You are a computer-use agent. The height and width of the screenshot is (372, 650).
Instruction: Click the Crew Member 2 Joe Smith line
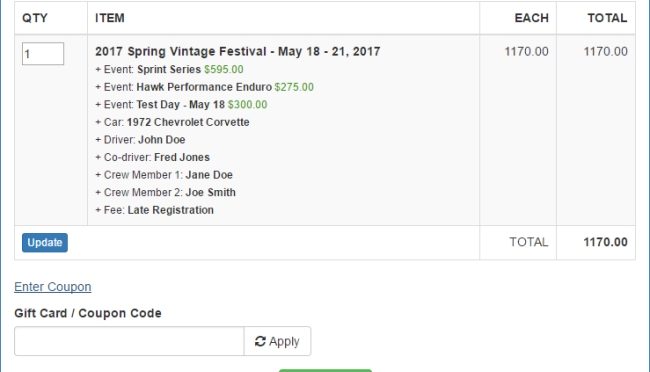[x=165, y=192]
